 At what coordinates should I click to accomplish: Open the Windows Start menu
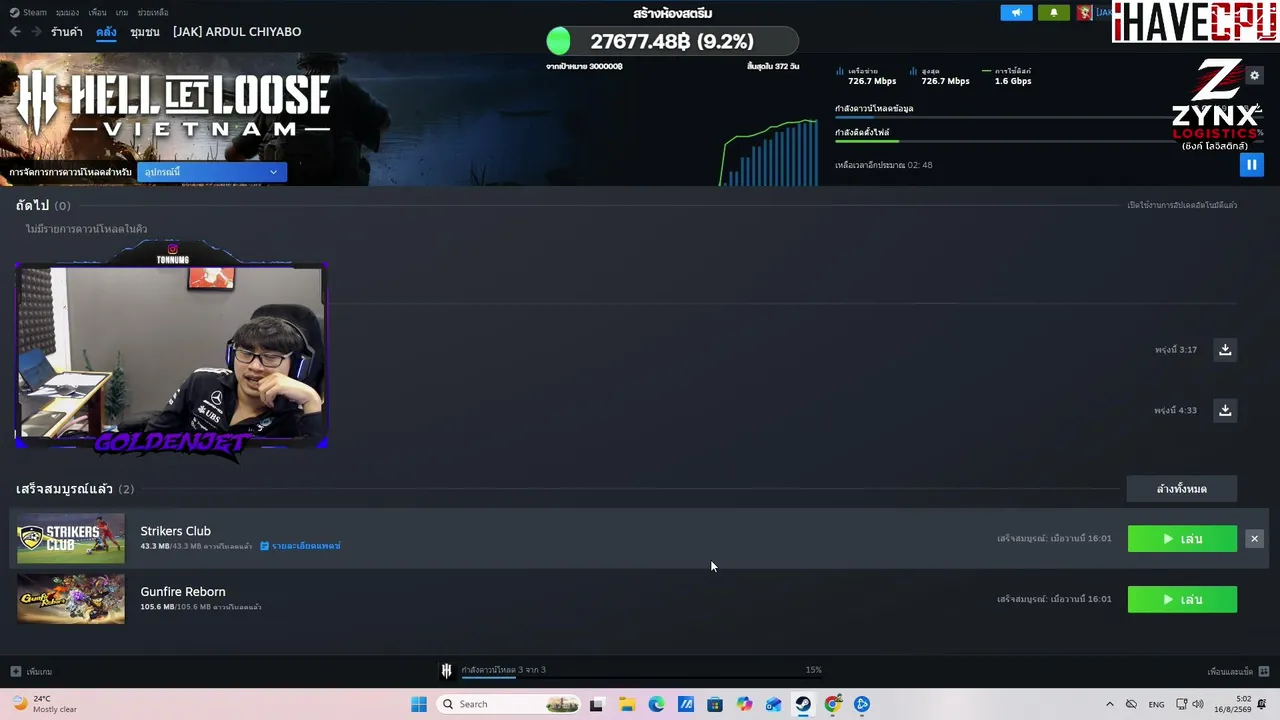pyautogui.click(x=419, y=704)
